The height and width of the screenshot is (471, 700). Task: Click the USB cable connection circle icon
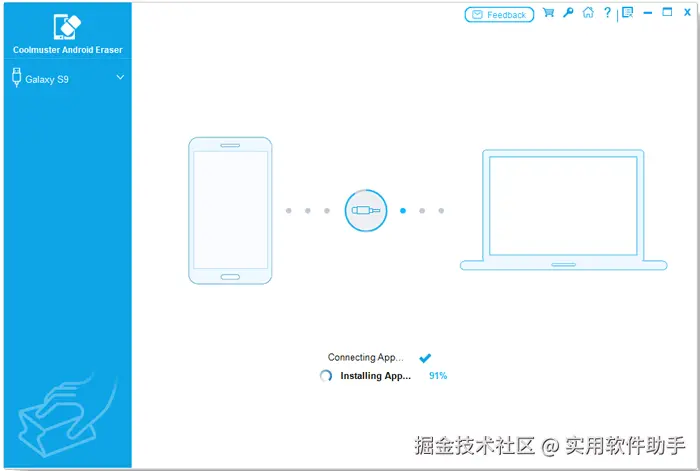tap(366, 210)
